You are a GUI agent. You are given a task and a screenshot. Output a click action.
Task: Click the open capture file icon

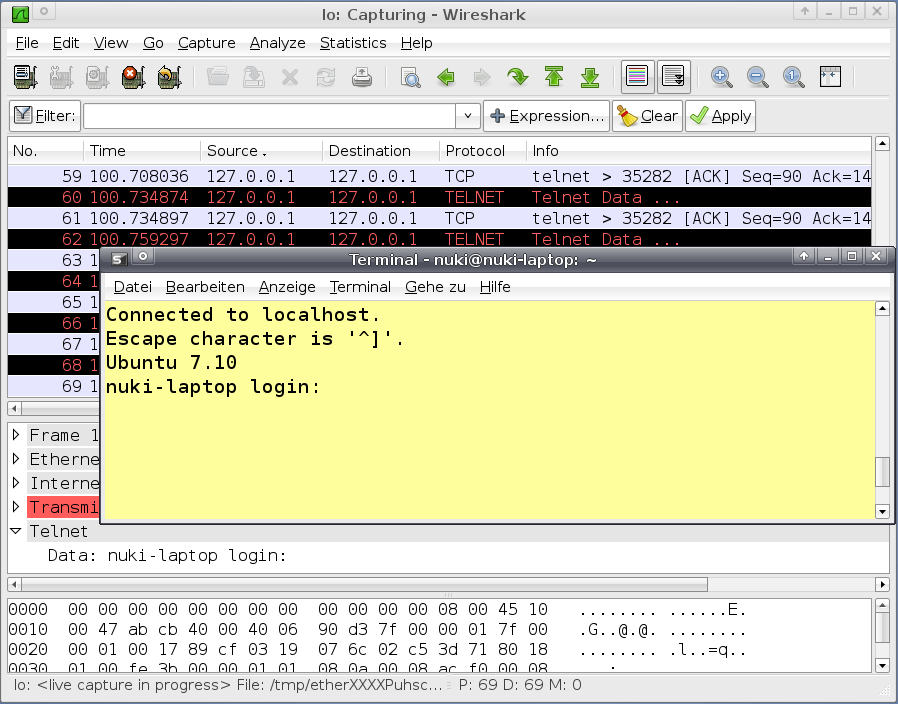(218, 77)
